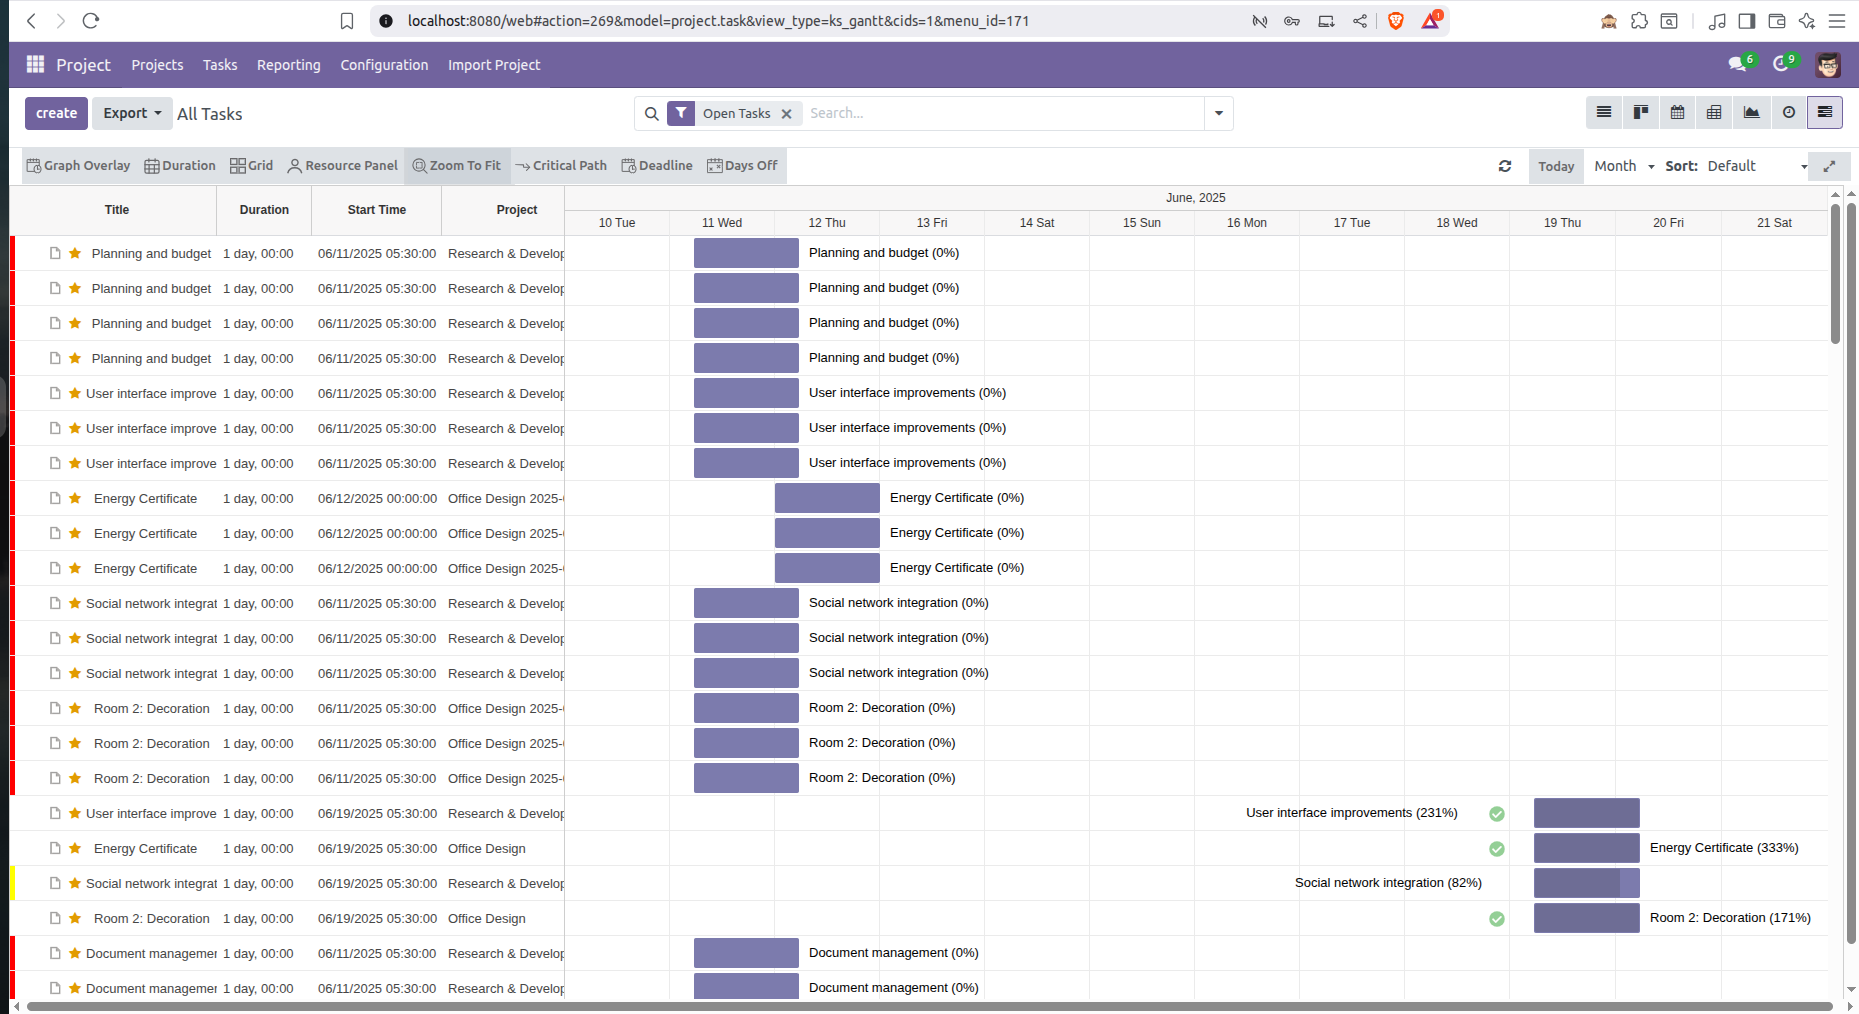Open the Month scale dropdown
Viewport: 1859px width, 1014px height.
click(1624, 166)
